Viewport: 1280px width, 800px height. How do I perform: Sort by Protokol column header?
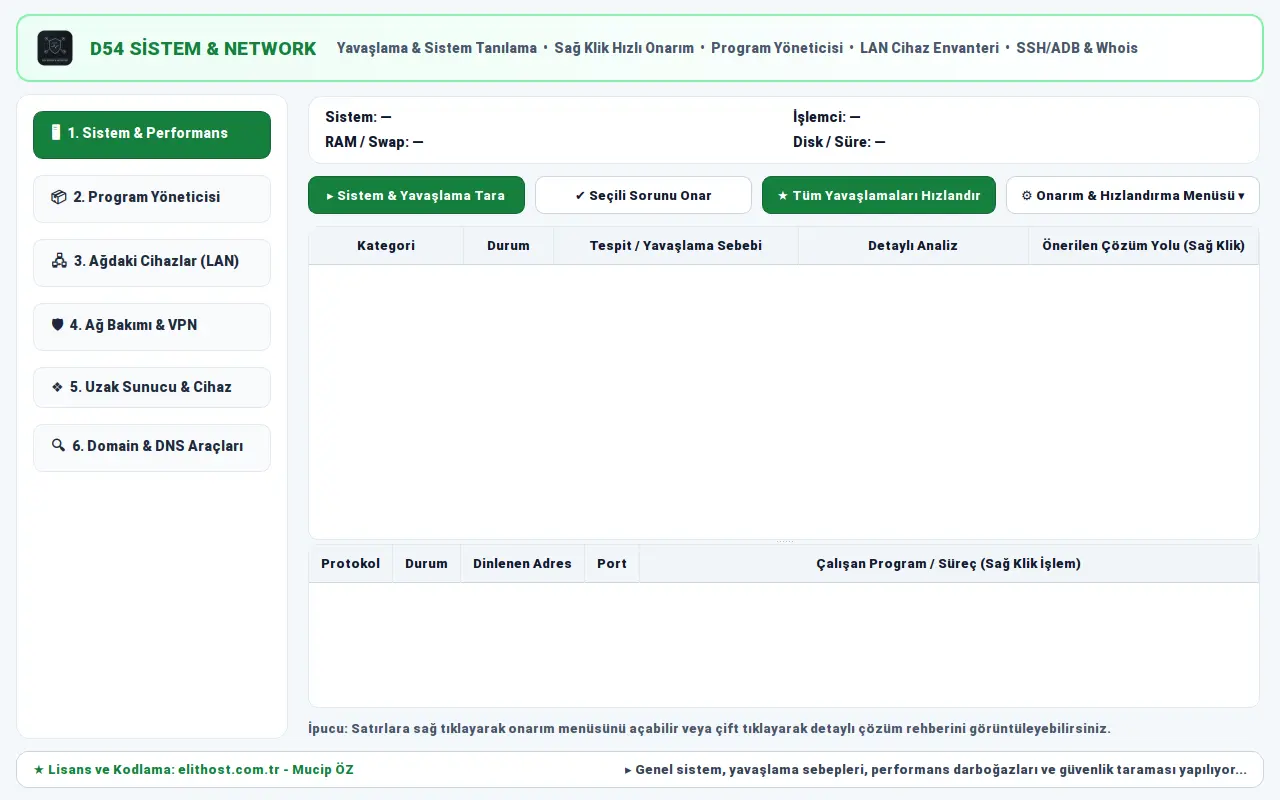point(351,564)
